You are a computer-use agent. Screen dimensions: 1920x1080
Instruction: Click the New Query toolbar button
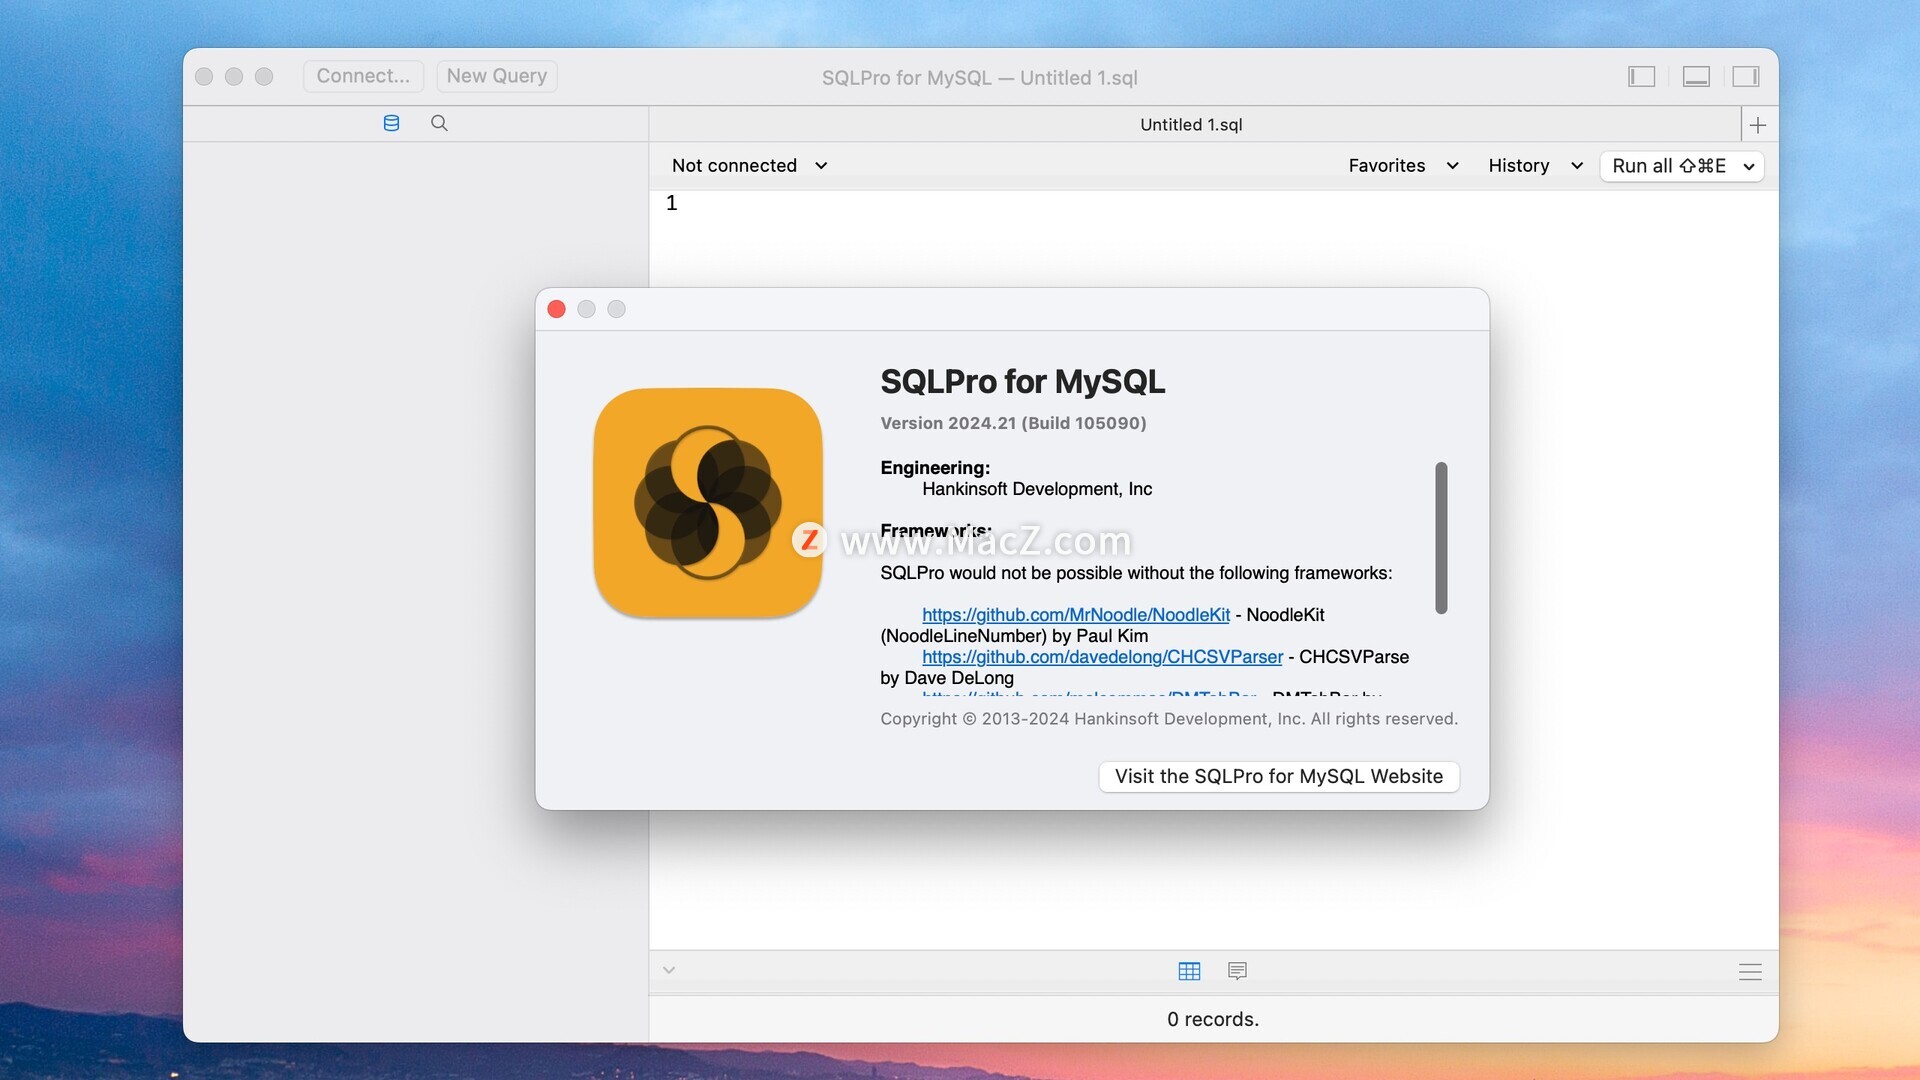497,76
